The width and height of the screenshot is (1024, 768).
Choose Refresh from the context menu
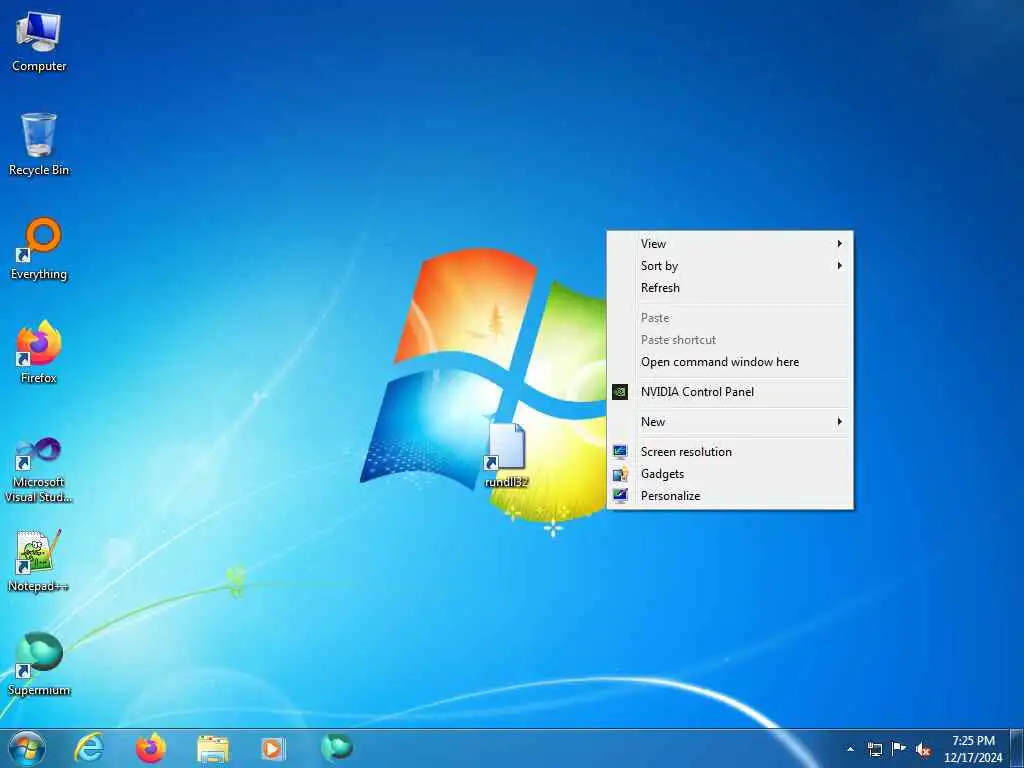[x=729, y=288]
